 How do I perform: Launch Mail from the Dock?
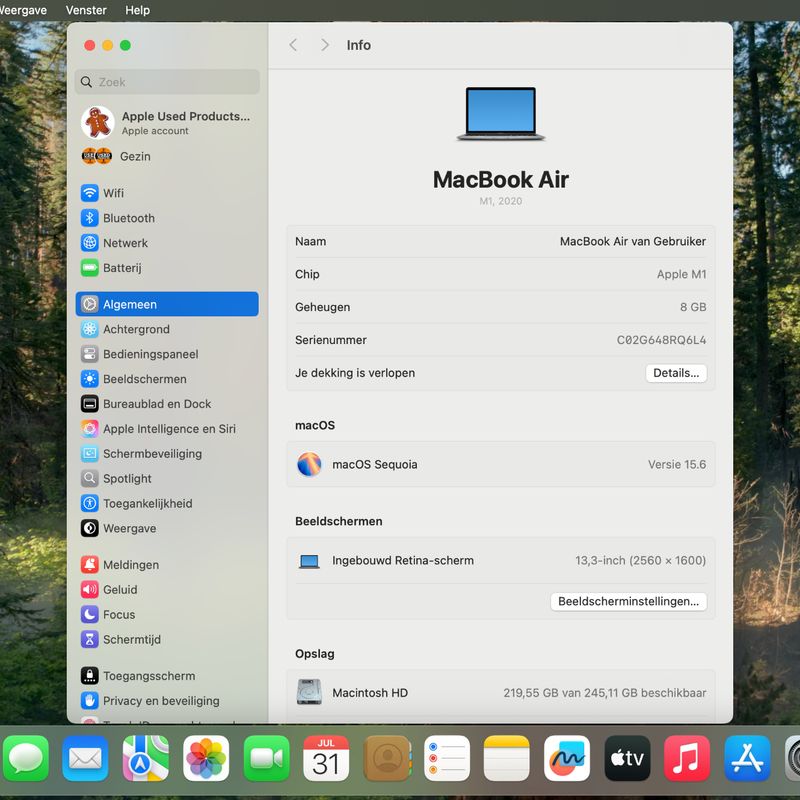tap(85, 759)
